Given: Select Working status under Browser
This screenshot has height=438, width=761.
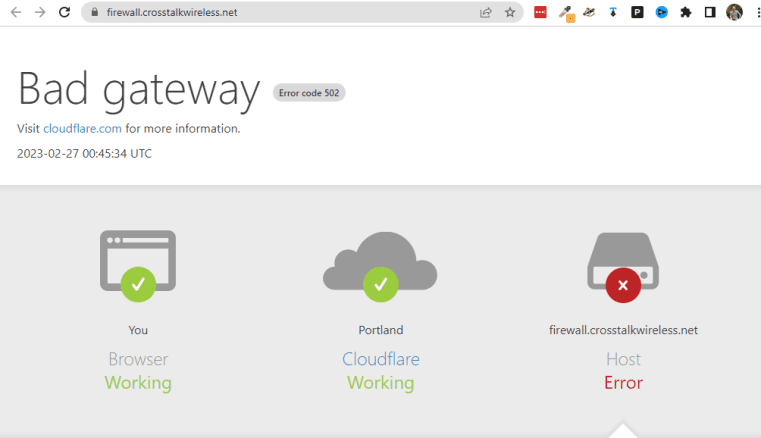Looking at the screenshot, I should 138,383.
